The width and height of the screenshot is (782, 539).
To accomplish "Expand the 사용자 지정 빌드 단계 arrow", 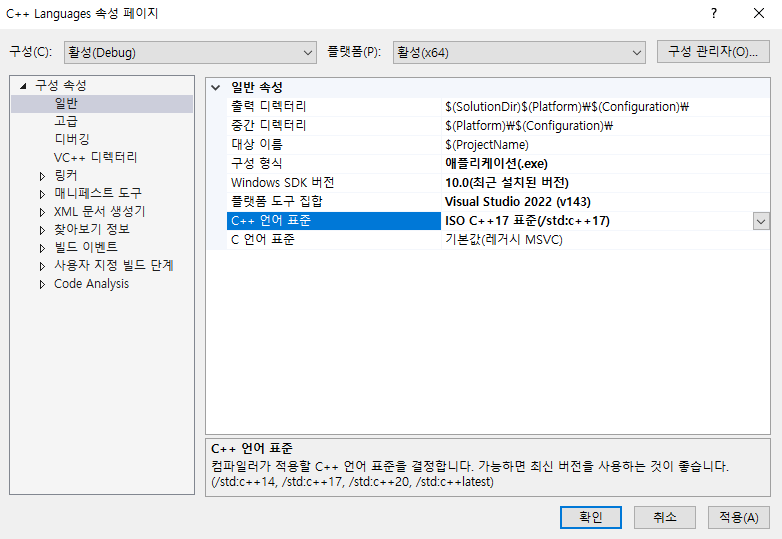I will 42,266.
